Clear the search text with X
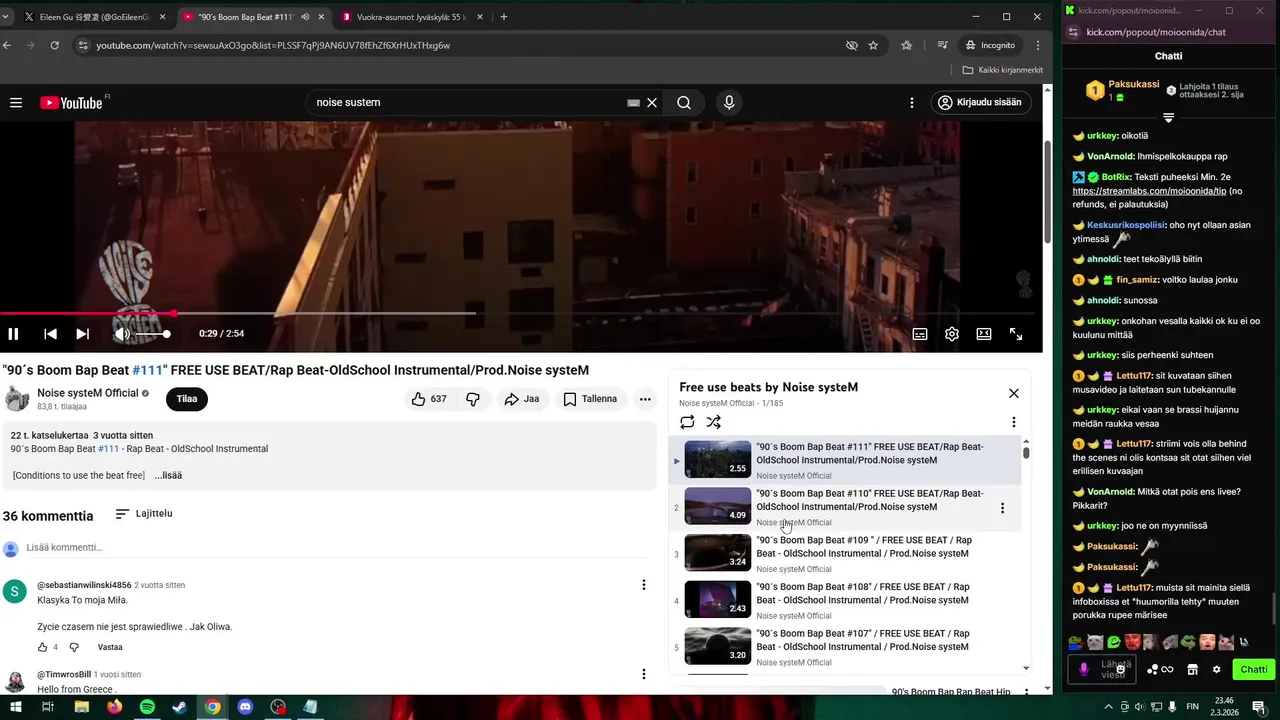 click(652, 102)
